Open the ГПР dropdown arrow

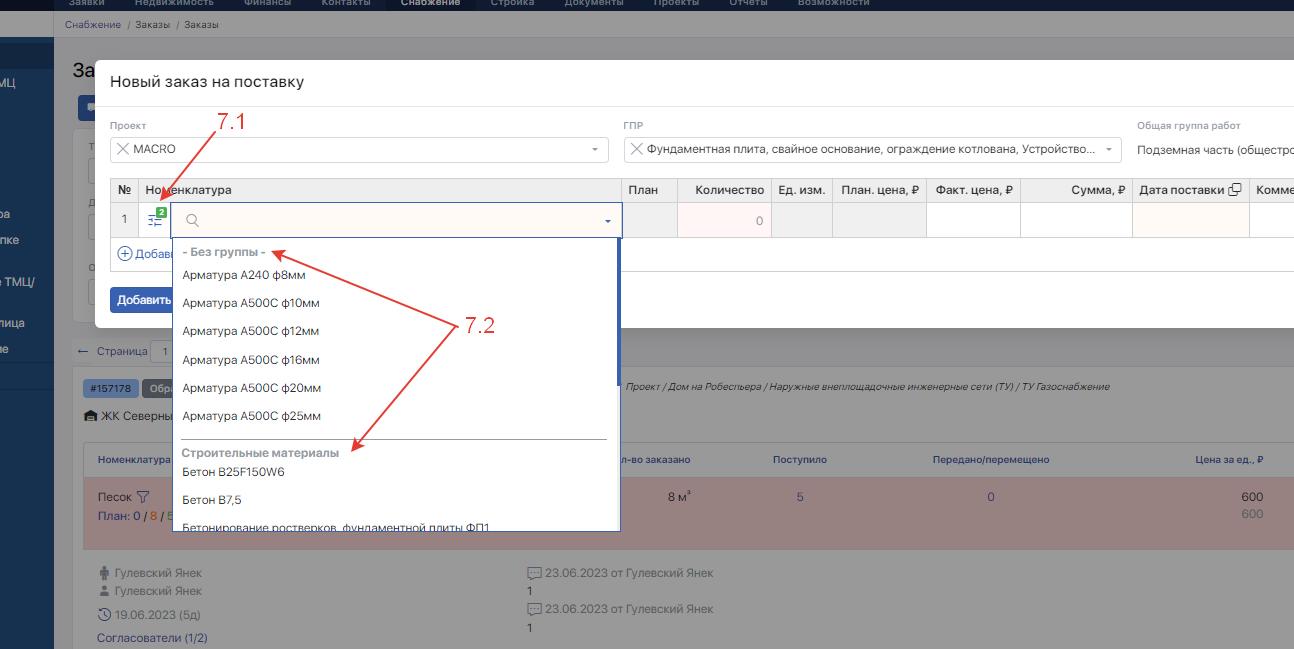pos(1108,150)
